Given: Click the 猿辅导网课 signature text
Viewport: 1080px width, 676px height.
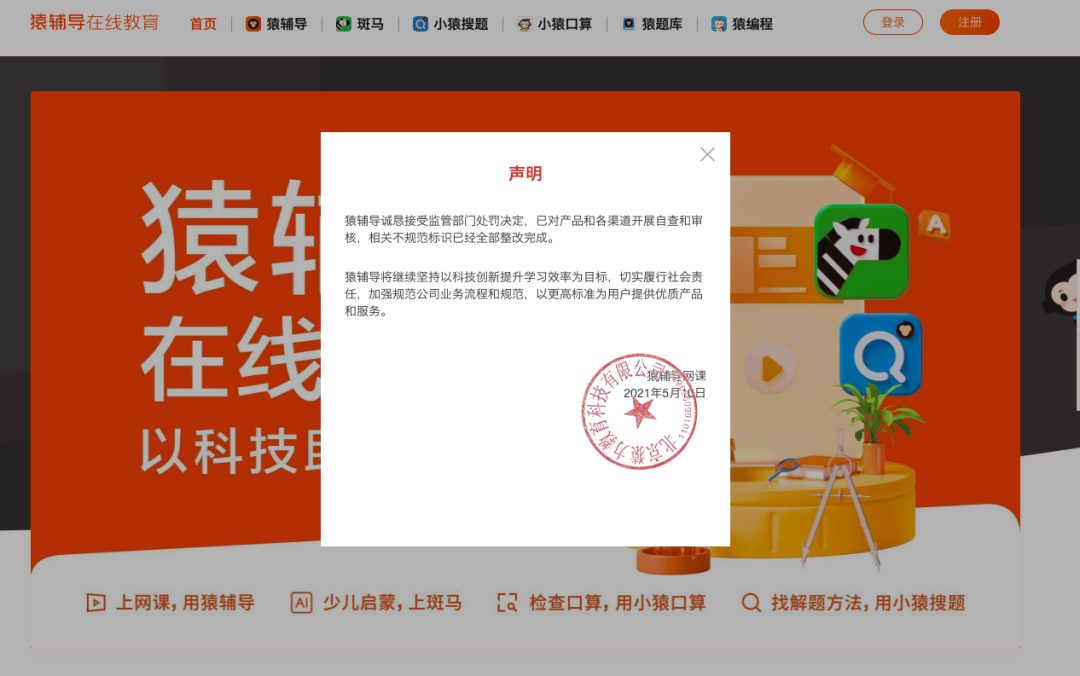Looking at the screenshot, I should 676,376.
